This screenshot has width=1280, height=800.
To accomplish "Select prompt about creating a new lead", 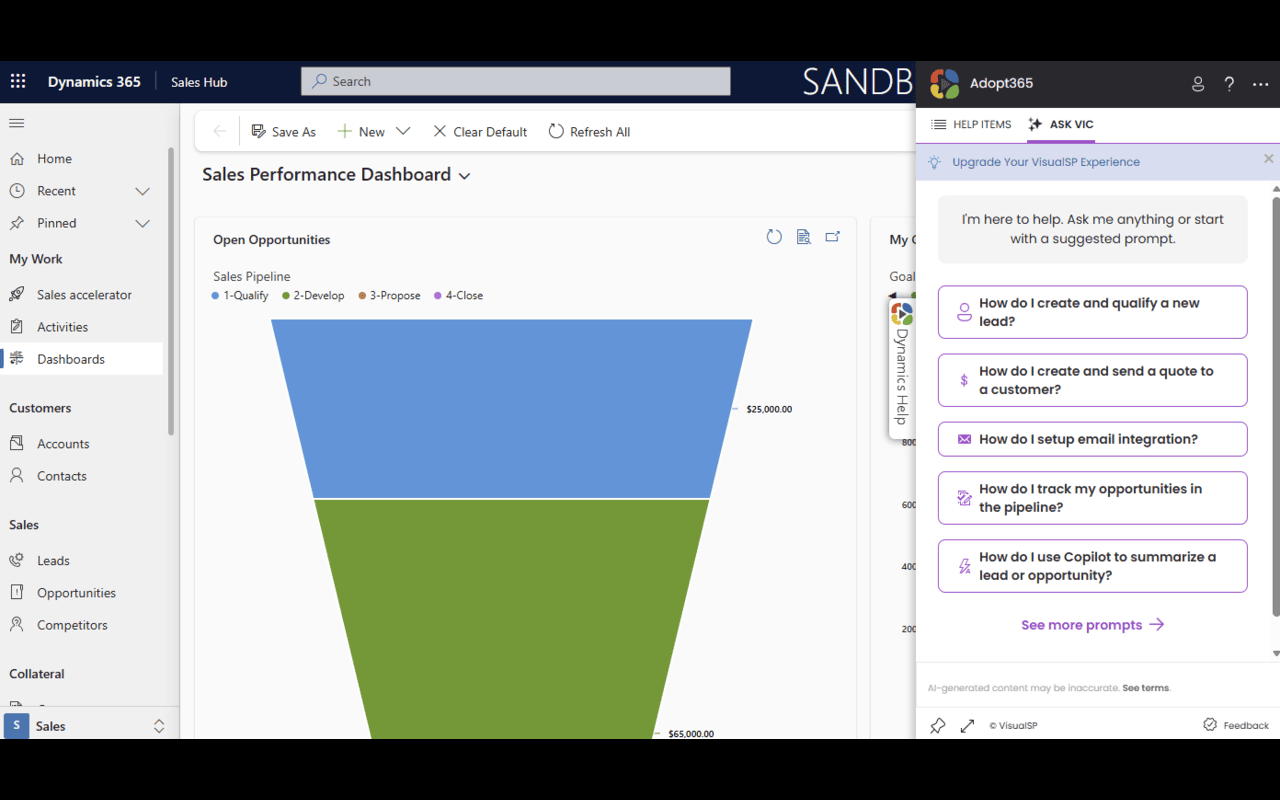I will pos(1092,312).
